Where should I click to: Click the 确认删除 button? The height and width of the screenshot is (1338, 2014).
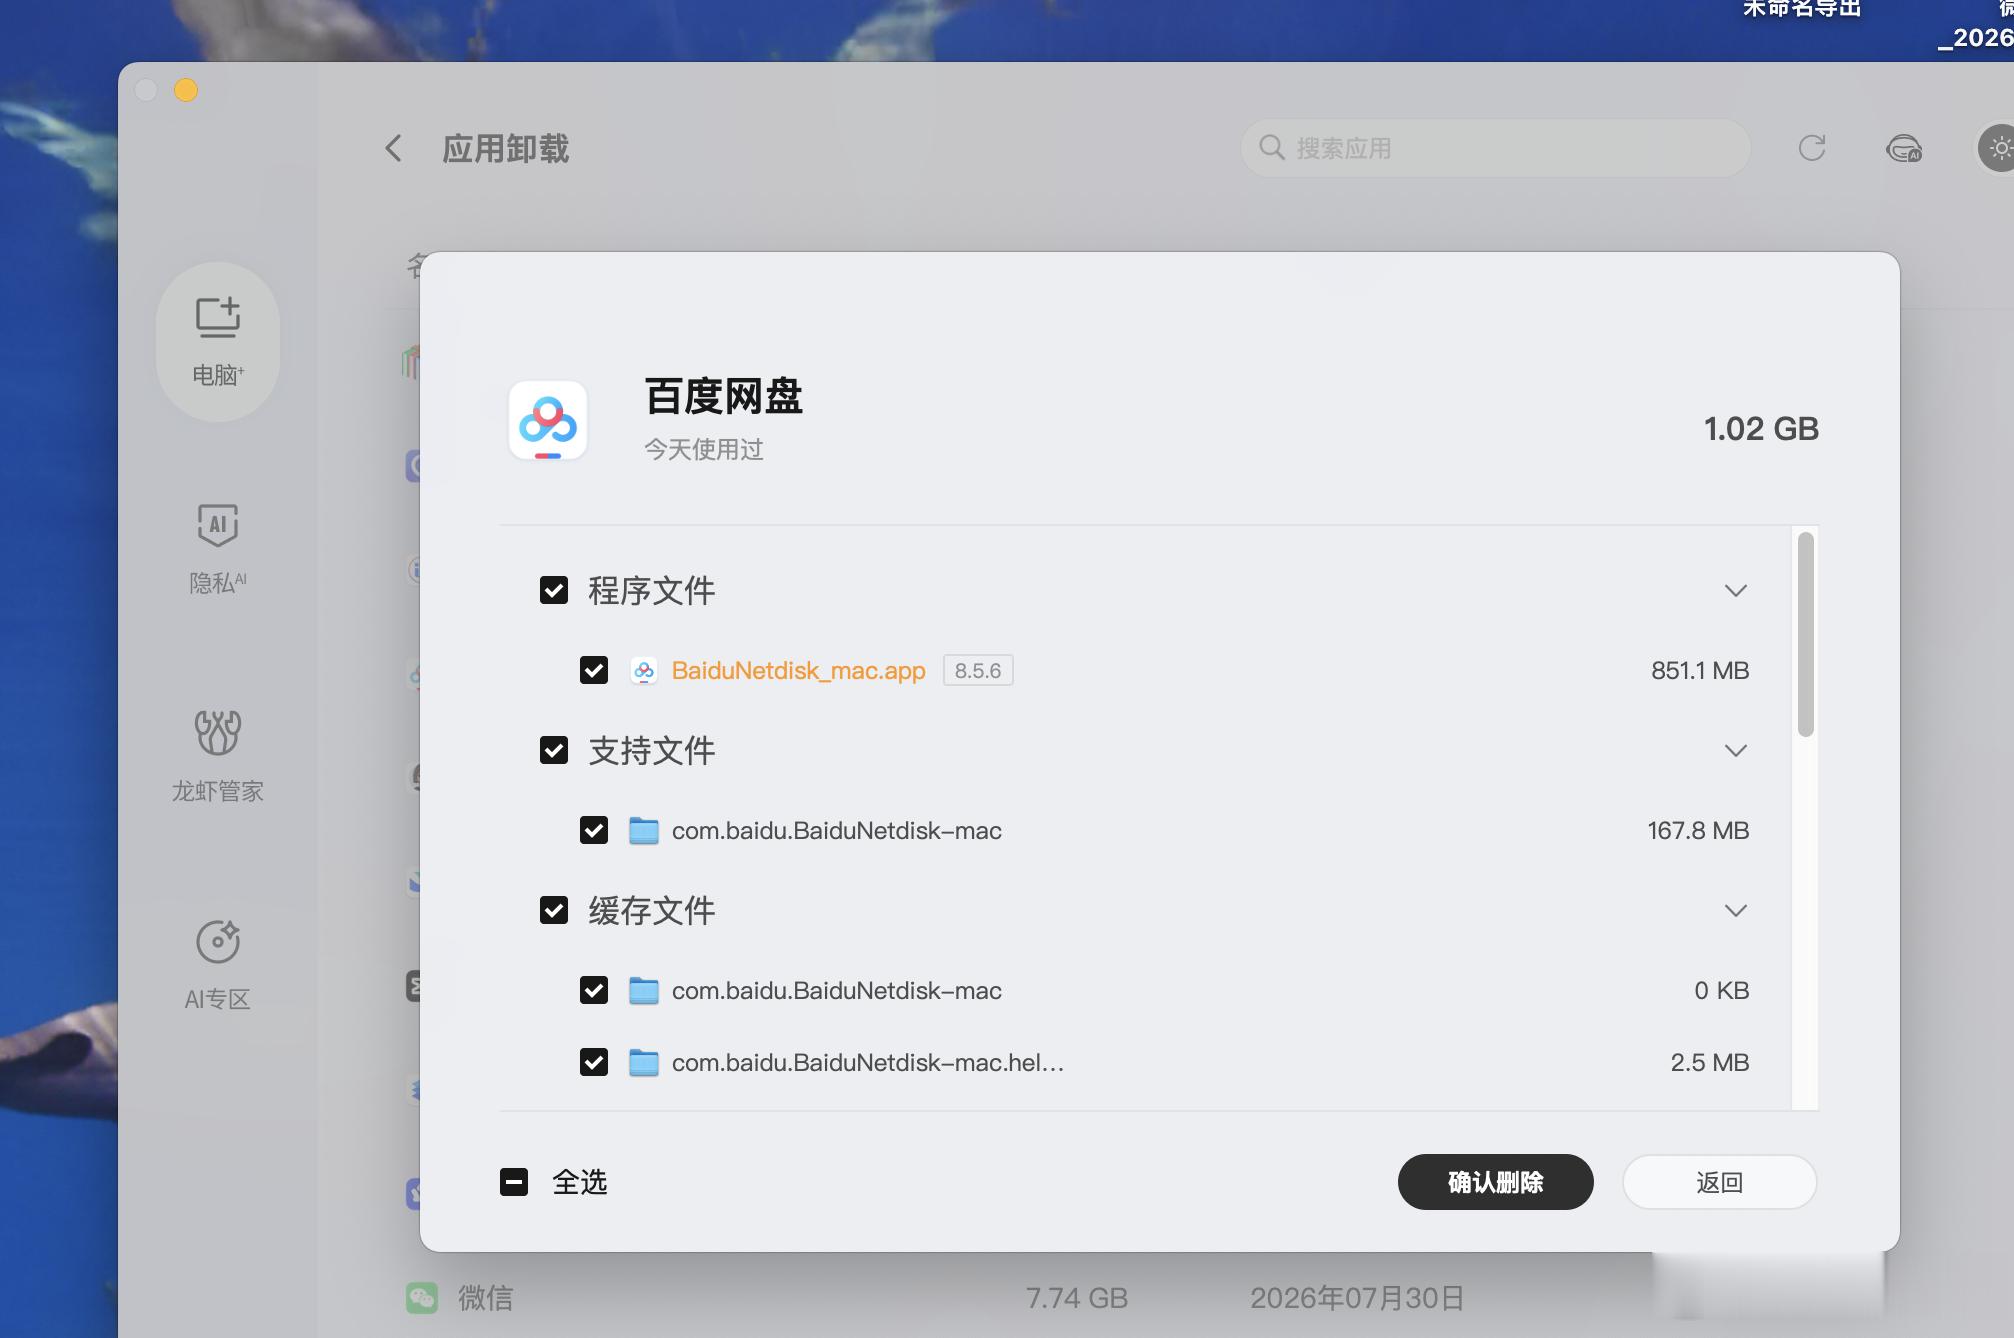point(1496,1182)
